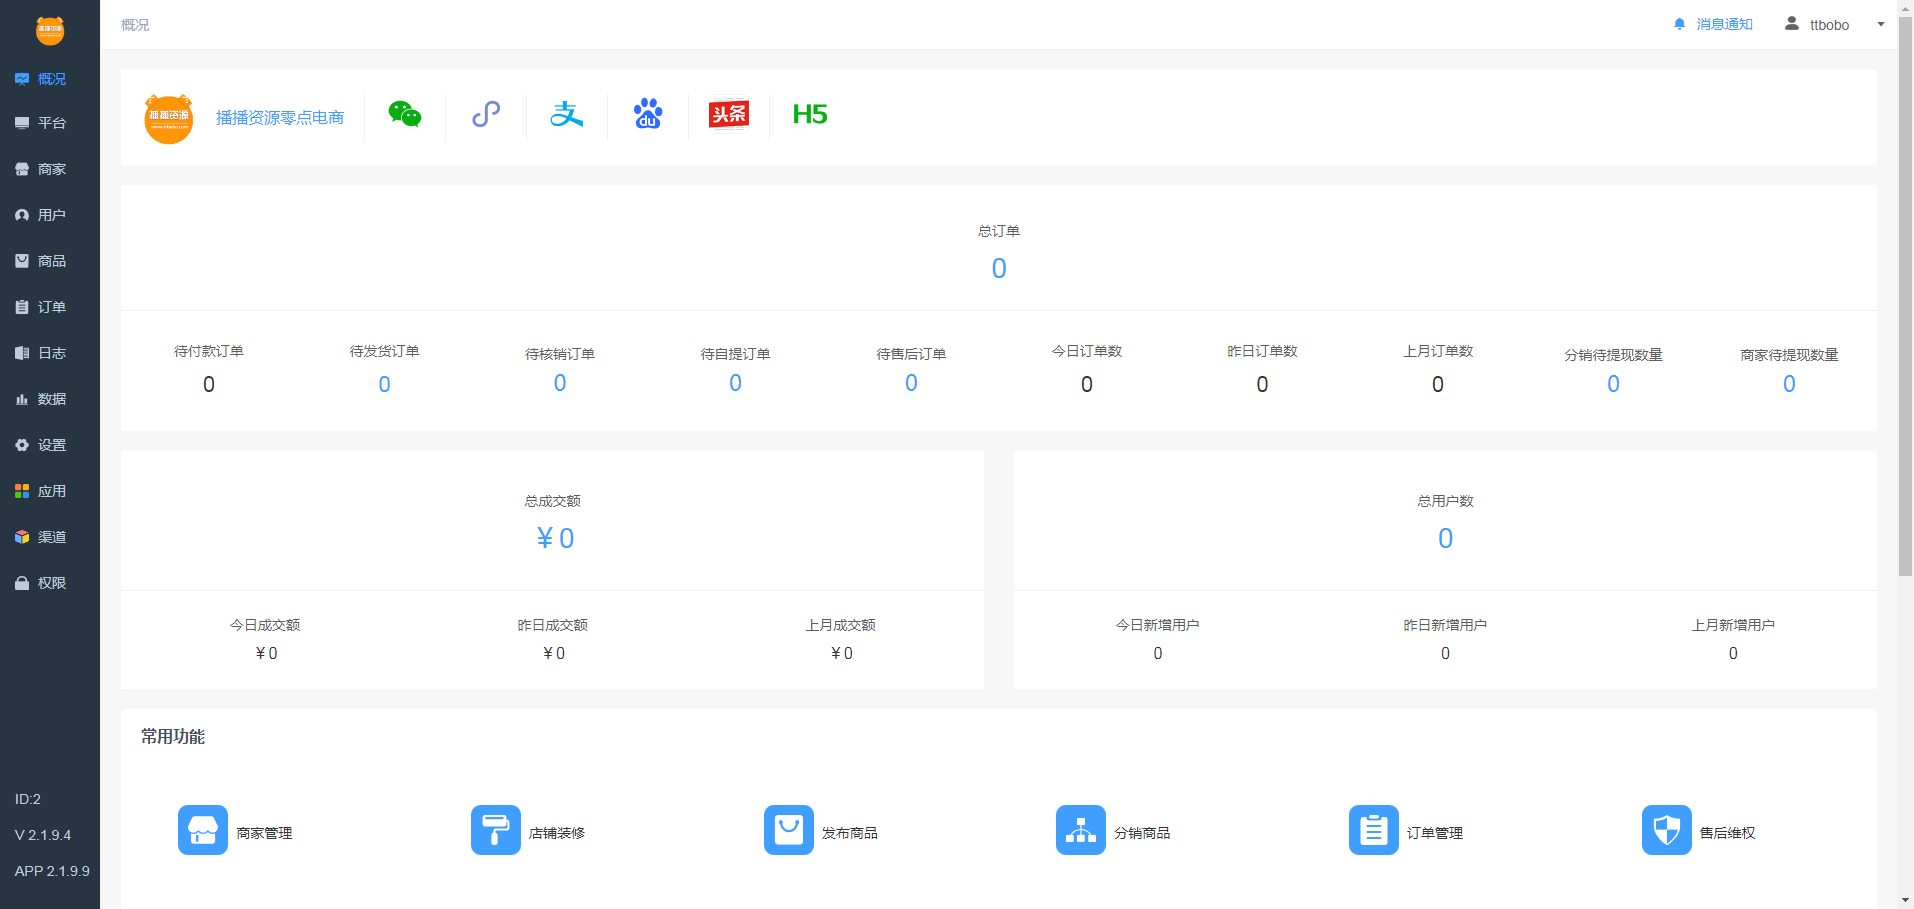
Task: Open 分销商品 hierarchy icon
Action: coord(1081,830)
